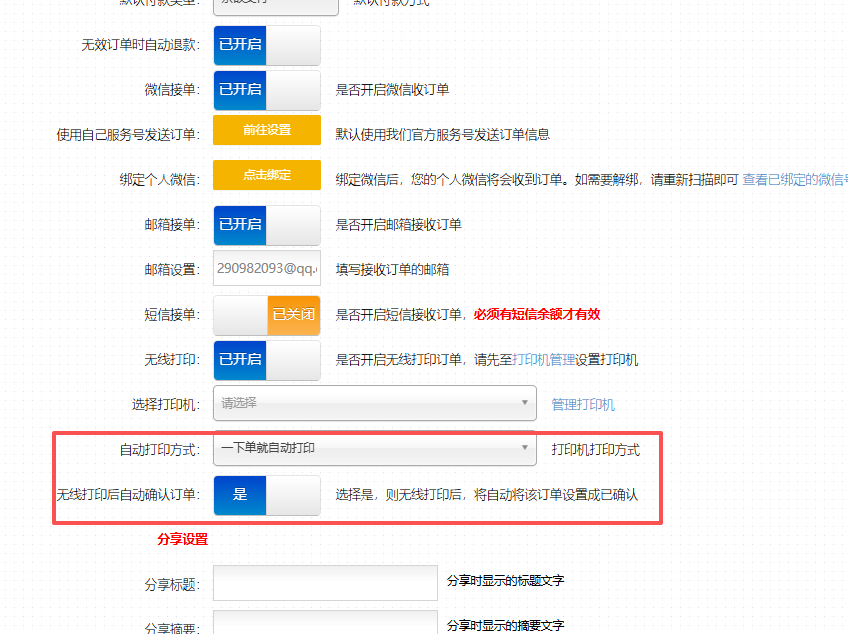Click the yellow 点击绑定 button
Screen dimensions: 848x634
(267, 175)
